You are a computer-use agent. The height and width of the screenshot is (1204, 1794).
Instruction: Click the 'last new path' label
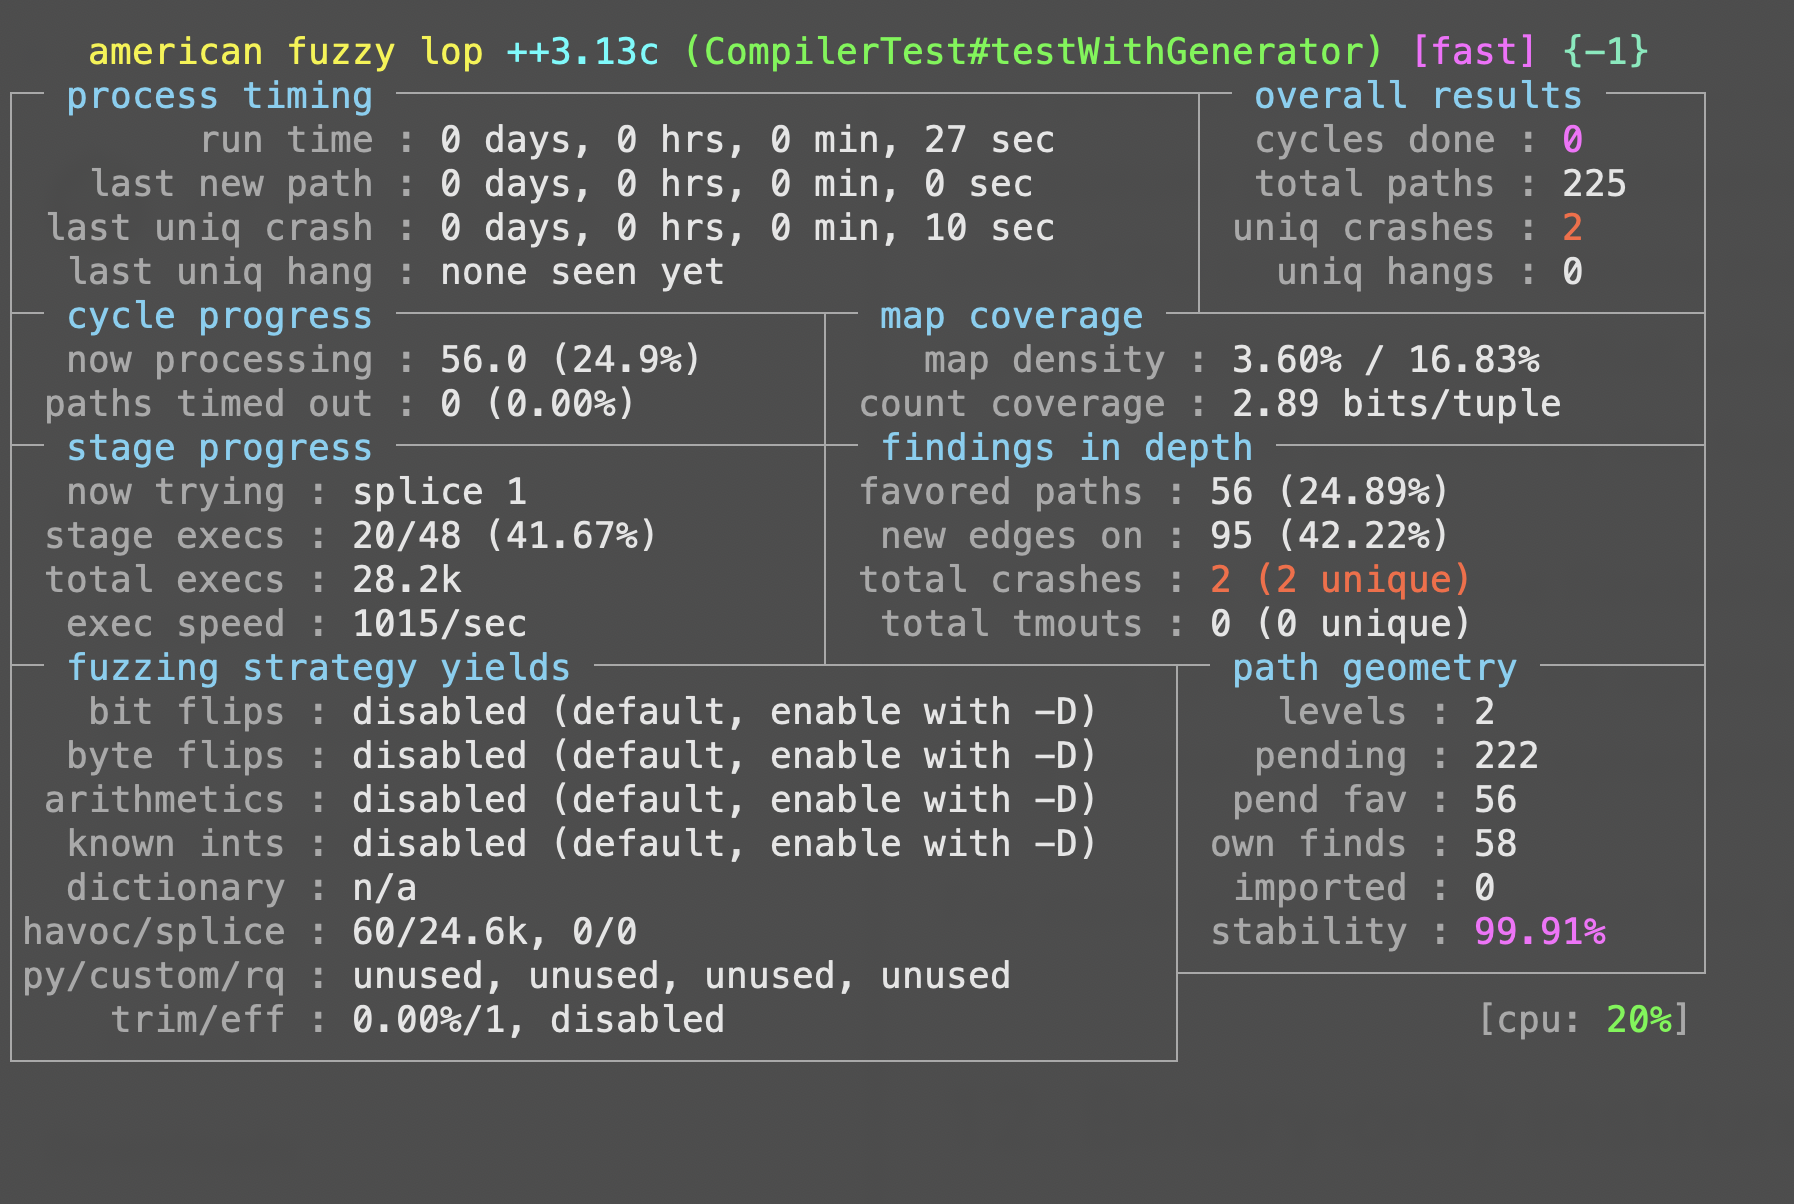[x=231, y=184]
